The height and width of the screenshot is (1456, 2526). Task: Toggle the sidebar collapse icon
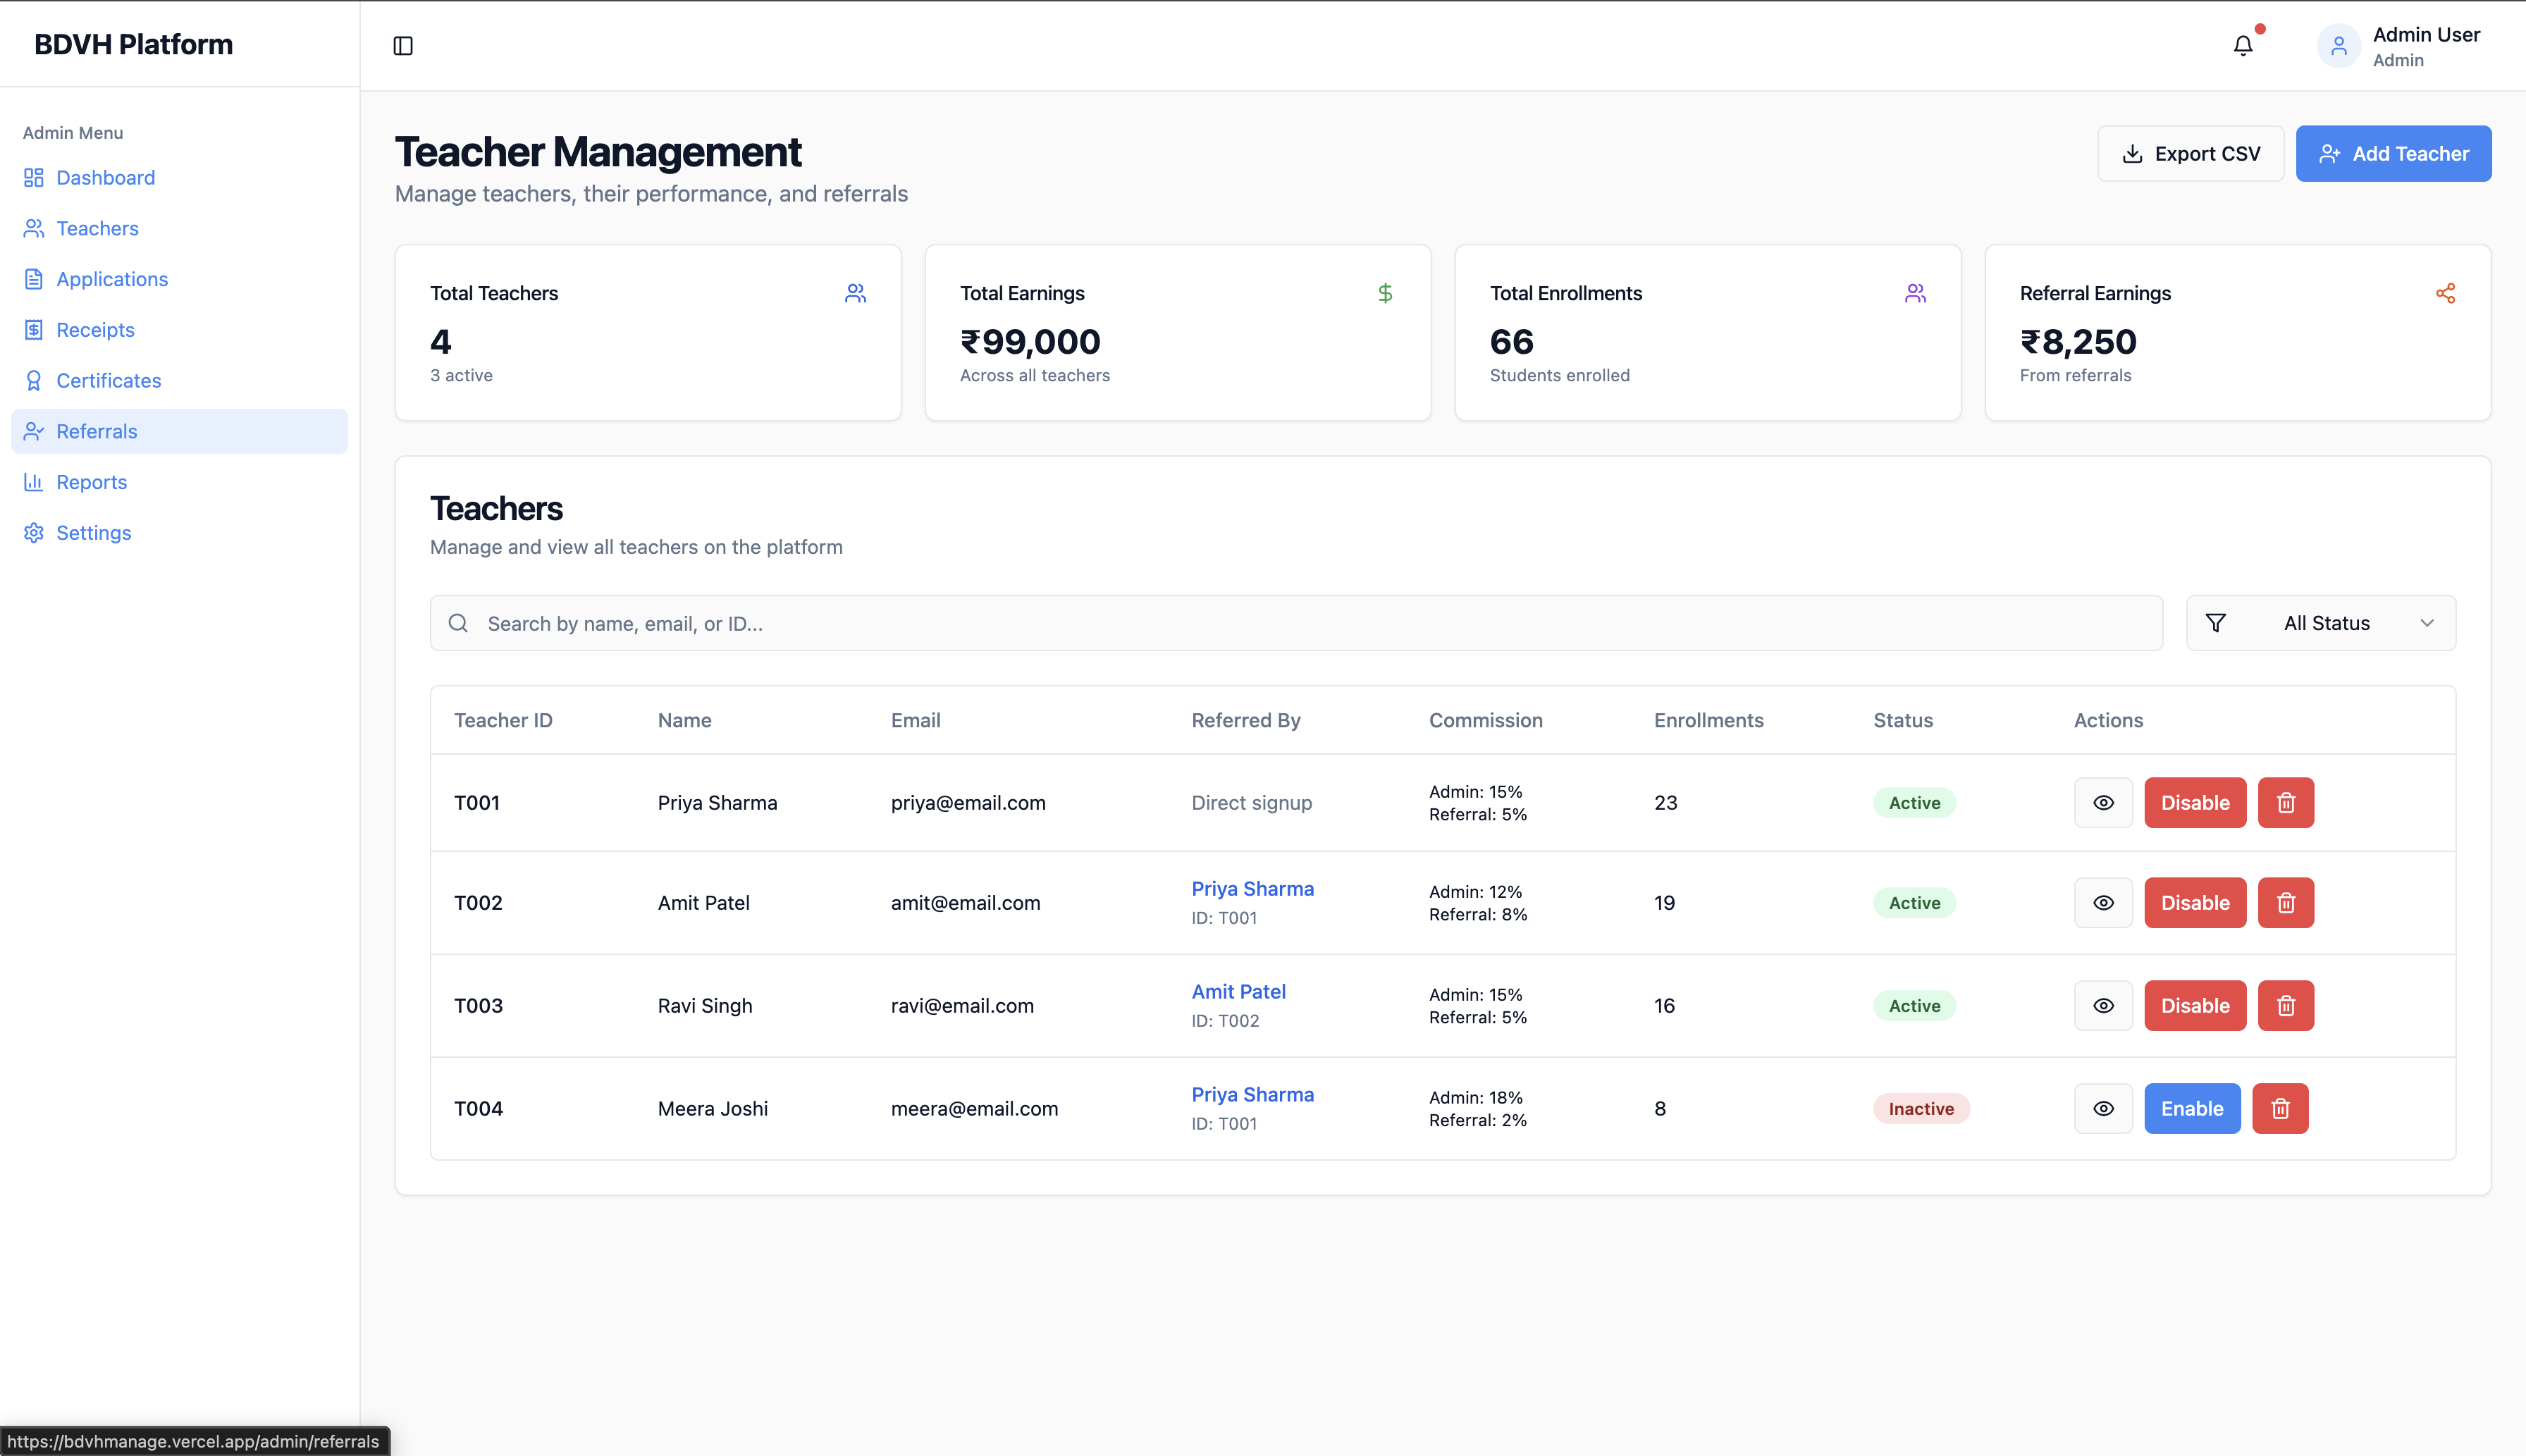coord(403,46)
